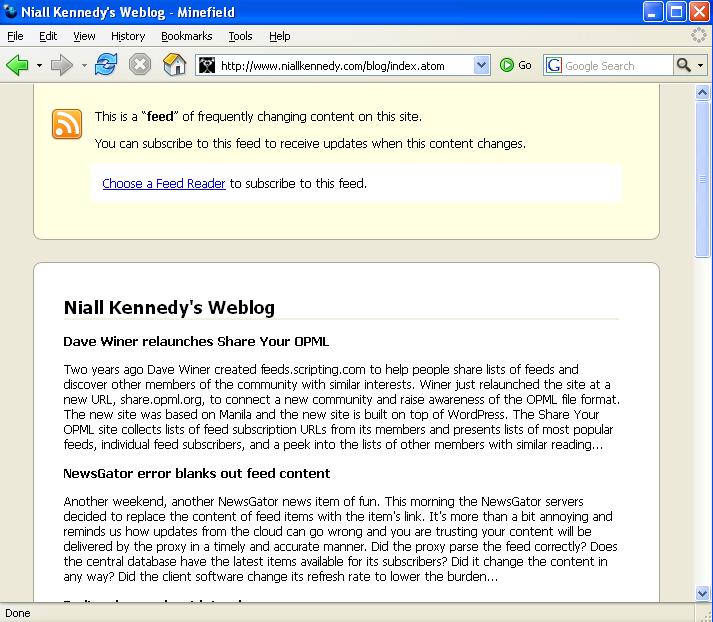Viewport: 713px width, 622px height.
Task: Click 'You can subscribe to this feed' sentence
Action: [x=310, y=144]
